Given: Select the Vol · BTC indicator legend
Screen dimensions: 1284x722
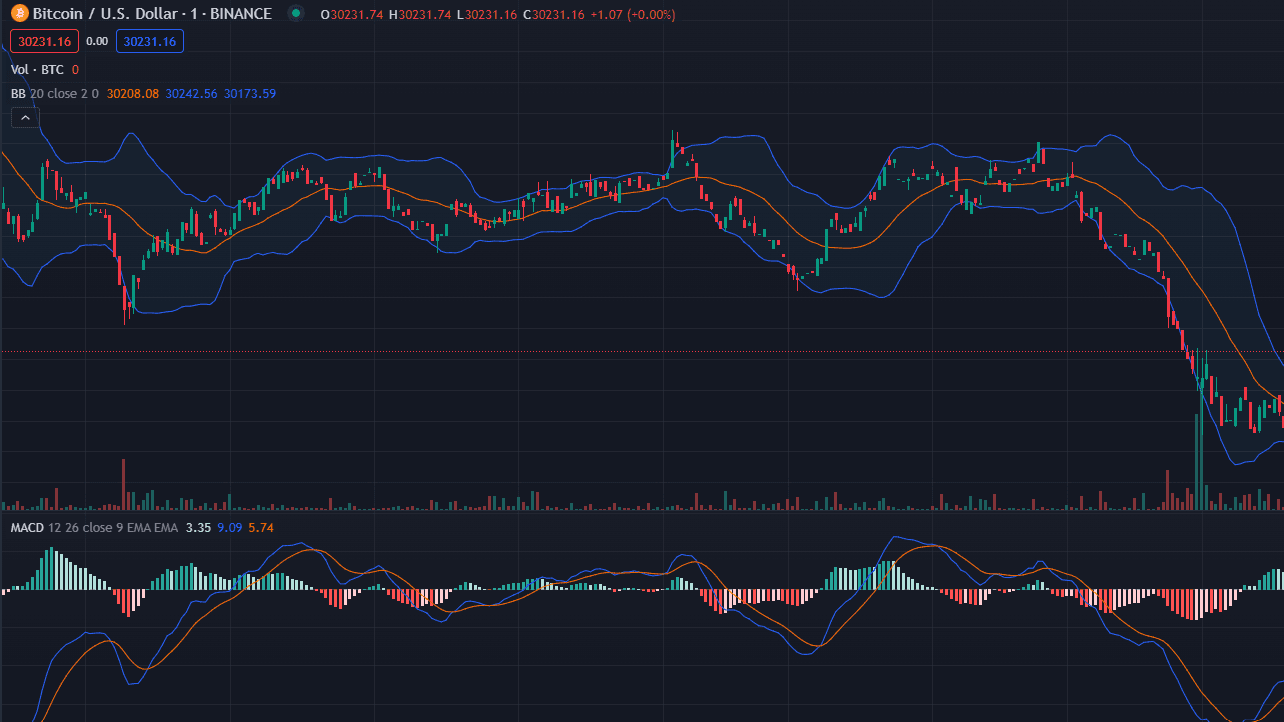Looking at the screenshot, I should [37, 69].
